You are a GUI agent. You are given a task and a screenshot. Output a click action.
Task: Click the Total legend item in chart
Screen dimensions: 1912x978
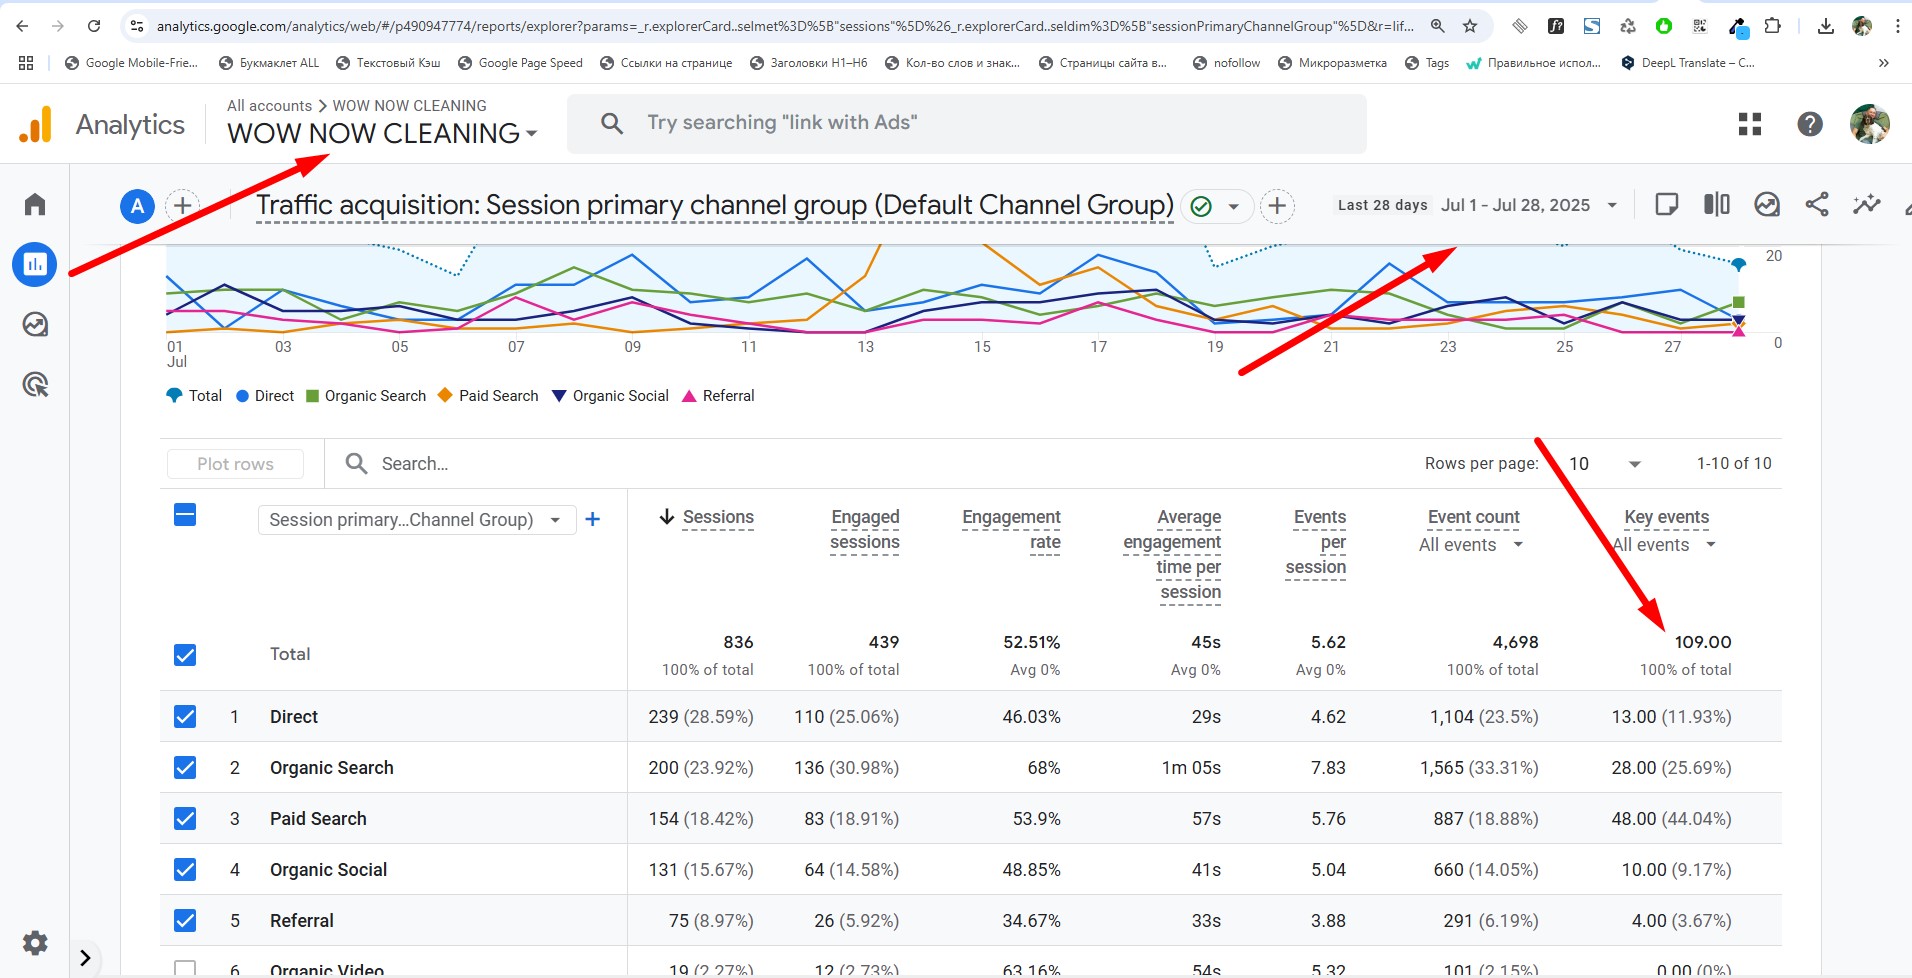[x=194, y=396]
